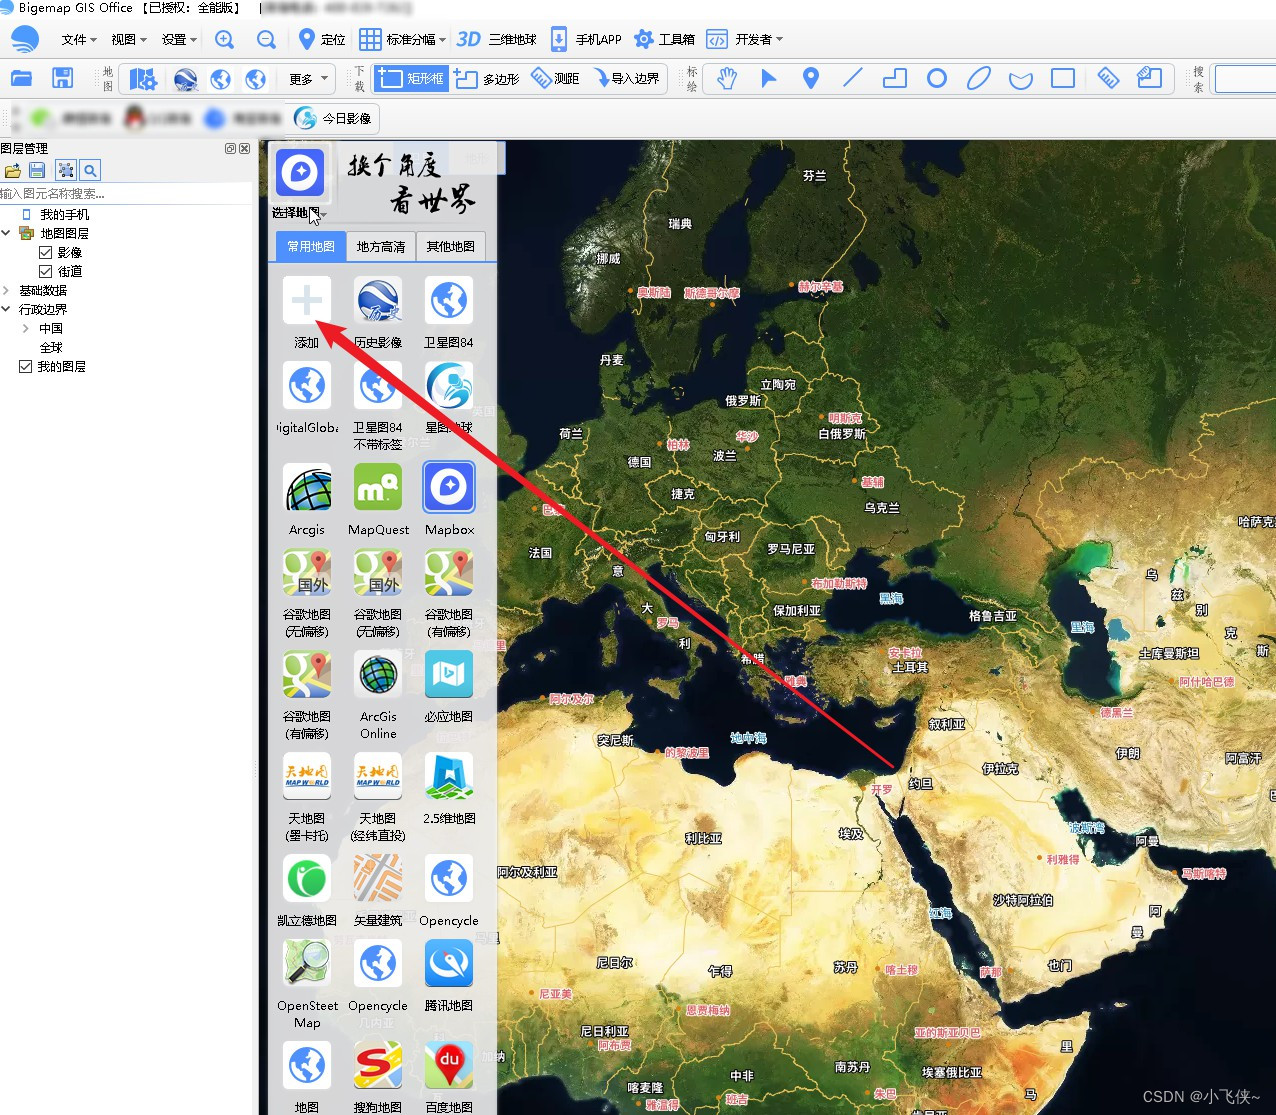Collapse the 地图图层 tree node
Image resolution: width=1276 pixels, height=1115 pixels.
point(6,233)
